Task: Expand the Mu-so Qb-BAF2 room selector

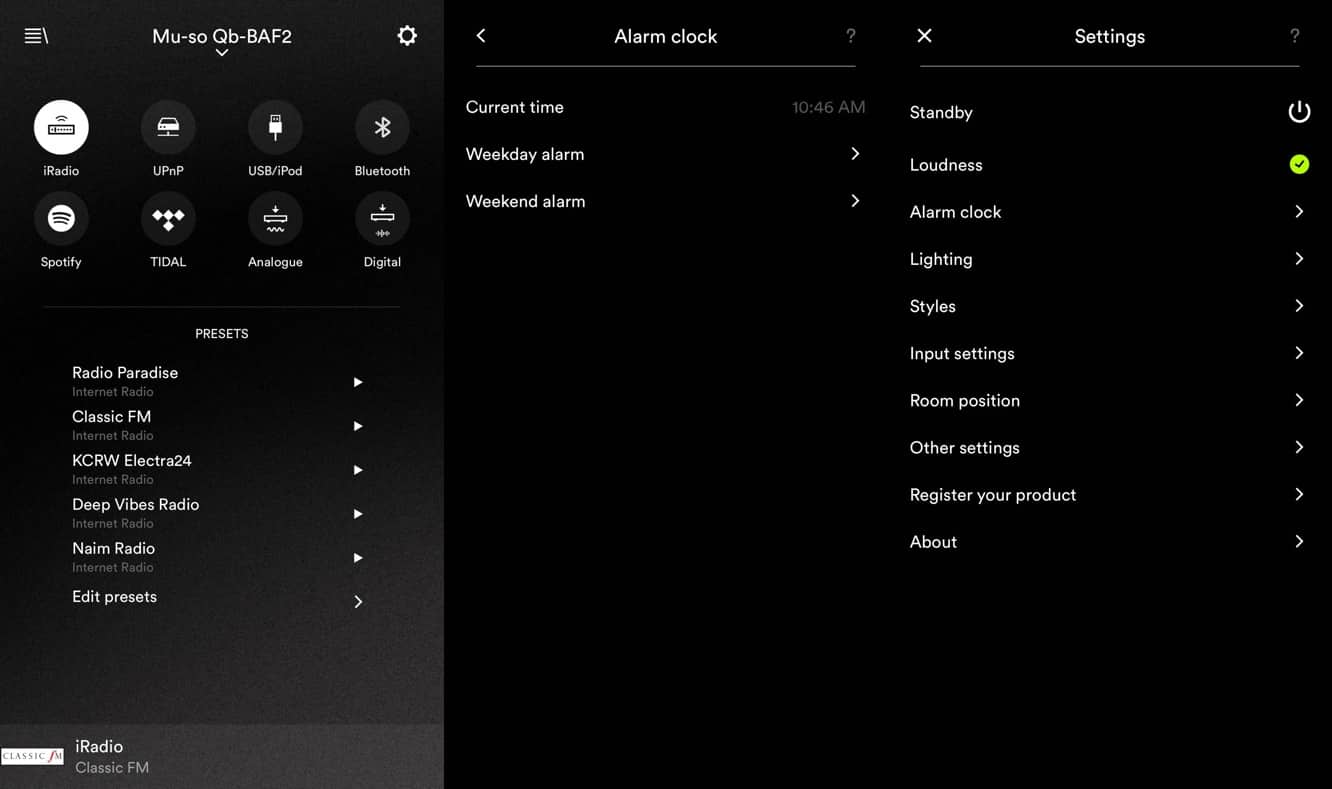Action: click(x=222, y=53)
